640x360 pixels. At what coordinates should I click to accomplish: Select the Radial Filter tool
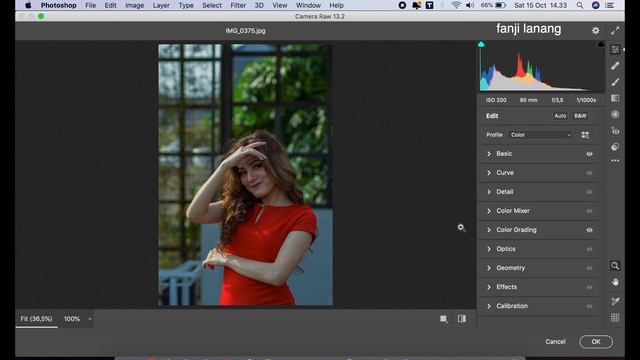(615, 115)
